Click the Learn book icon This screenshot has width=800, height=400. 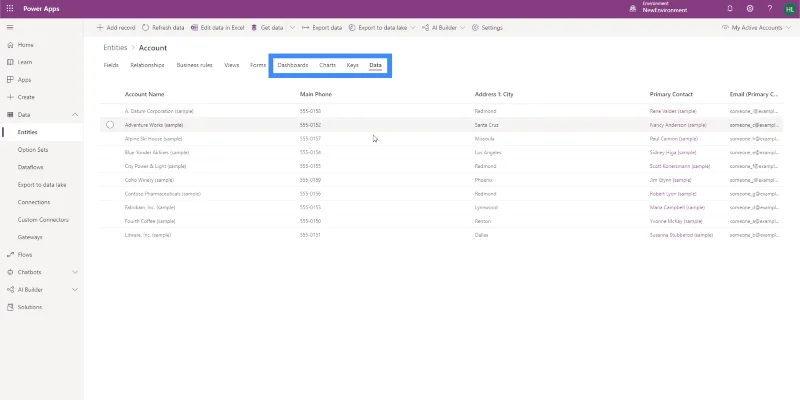[10, 62]
